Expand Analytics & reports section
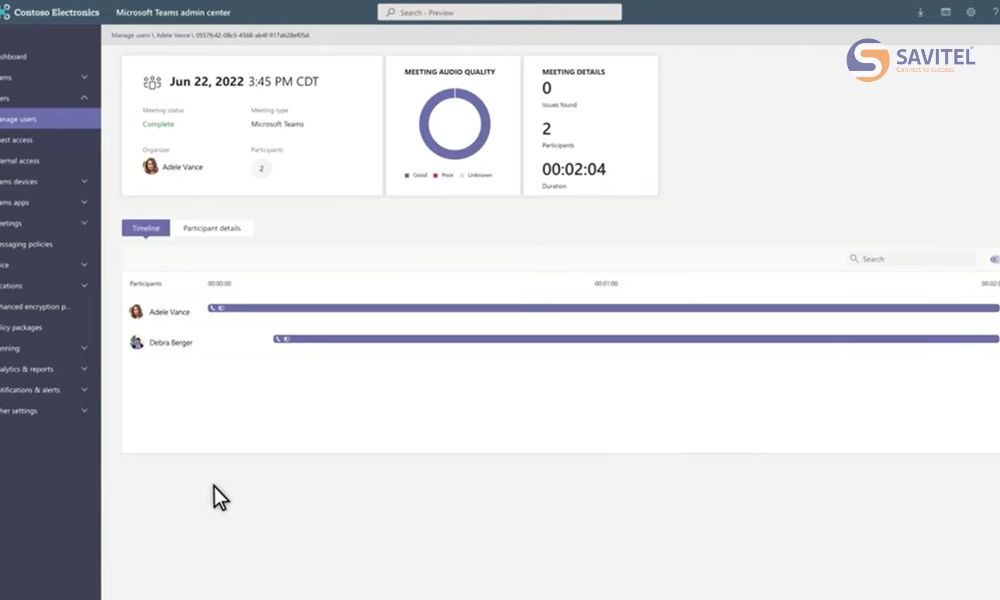The height and width of the screenshot is (600, 1000). pos(84,369)
